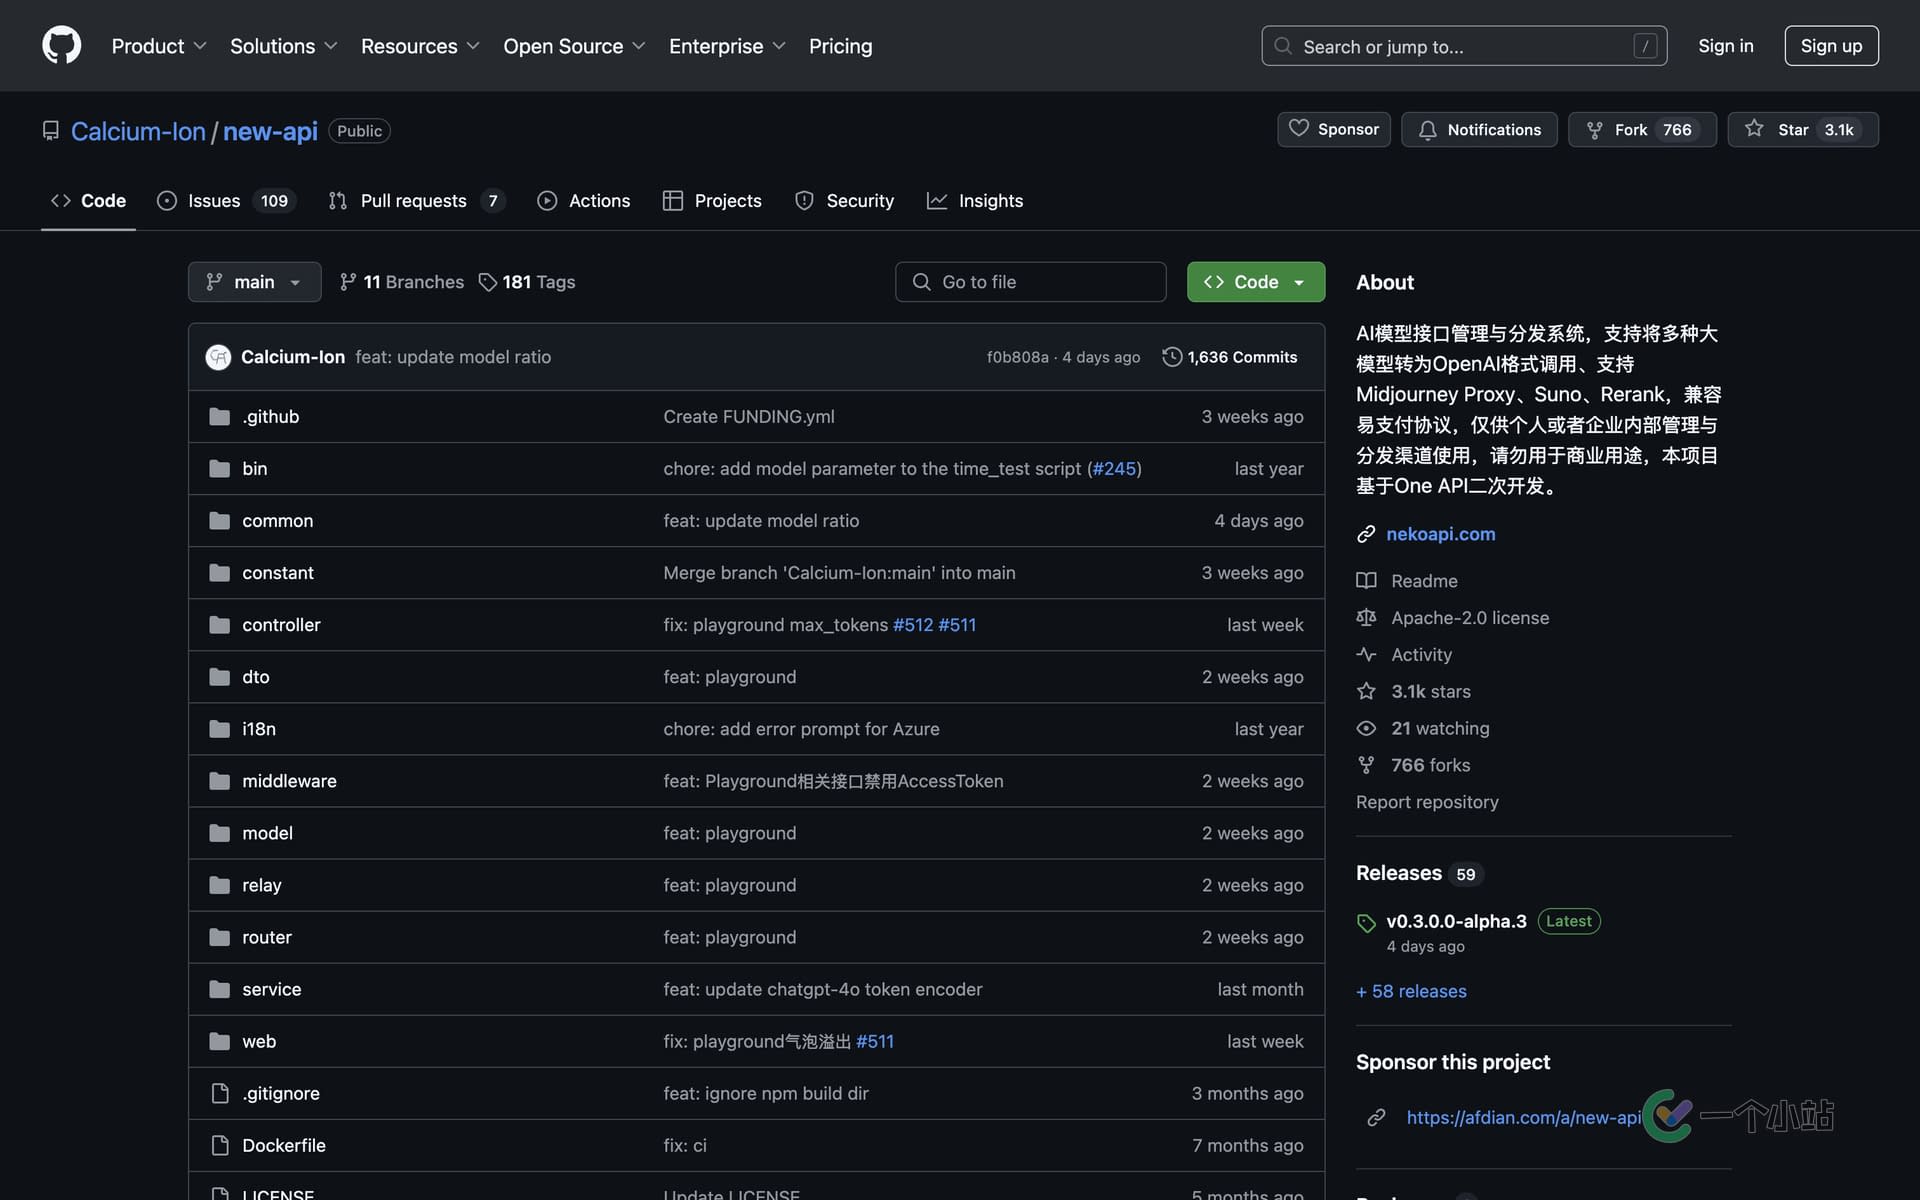Switch to the Actions tab
This screenshot has height=1200, width=1920.
pyautogui.click(x=584, y=201)
